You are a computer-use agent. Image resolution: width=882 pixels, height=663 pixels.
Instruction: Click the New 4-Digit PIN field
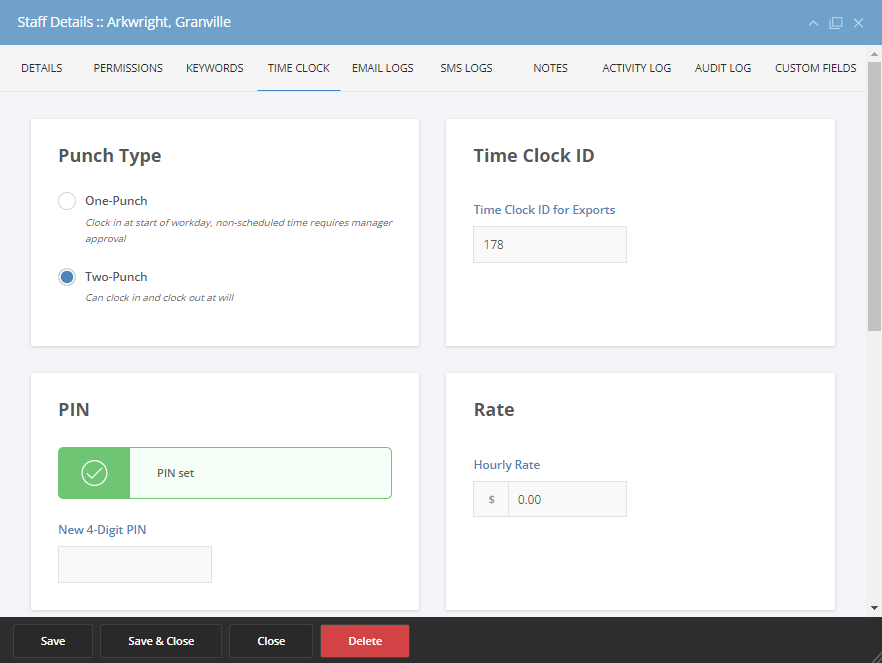[x=134, y=564]
